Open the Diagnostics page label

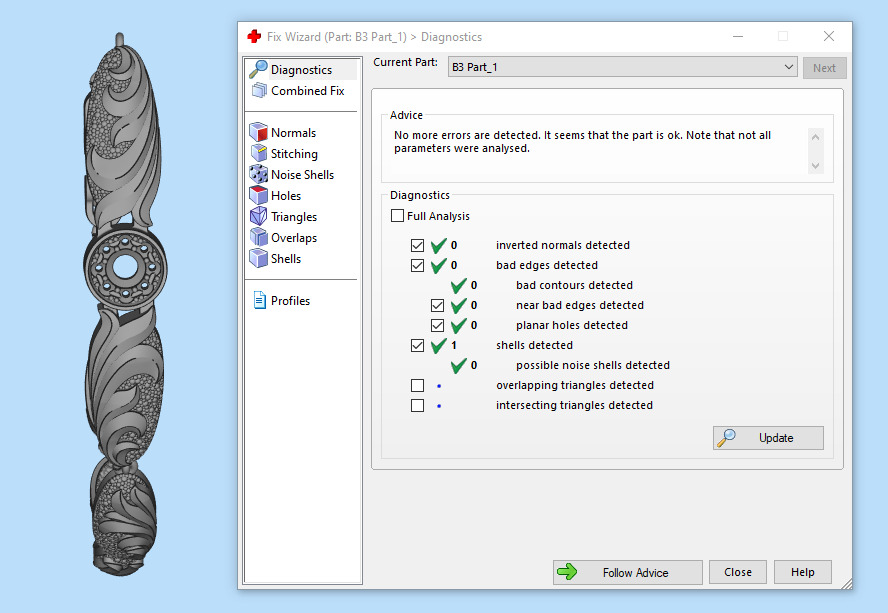301,70
